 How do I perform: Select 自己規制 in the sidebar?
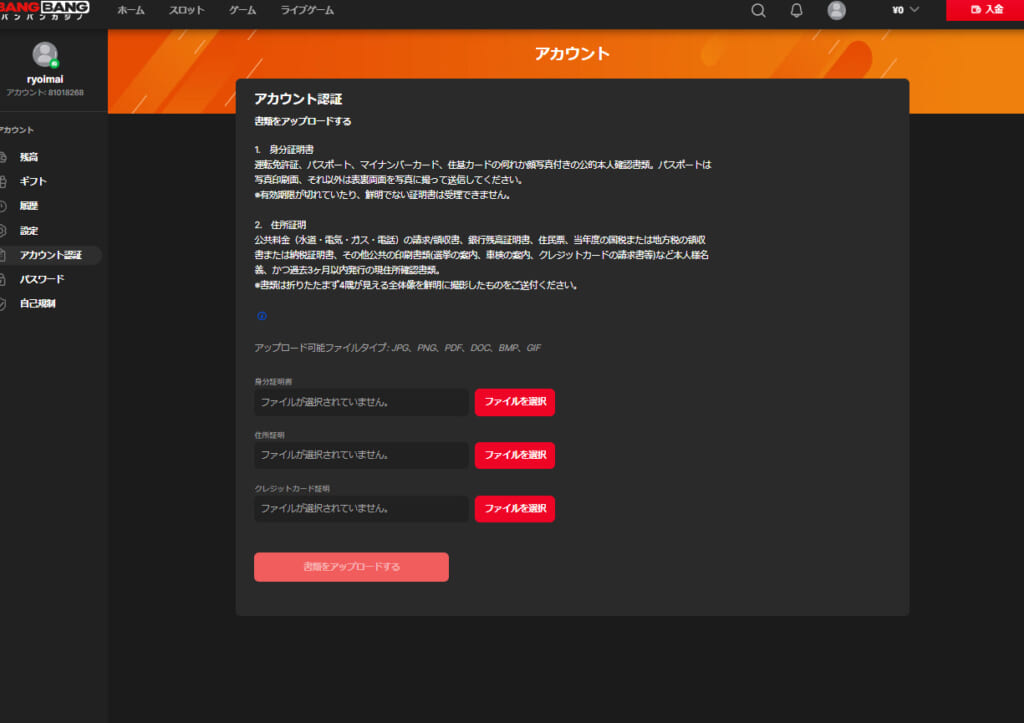click(x=37, y=304)
